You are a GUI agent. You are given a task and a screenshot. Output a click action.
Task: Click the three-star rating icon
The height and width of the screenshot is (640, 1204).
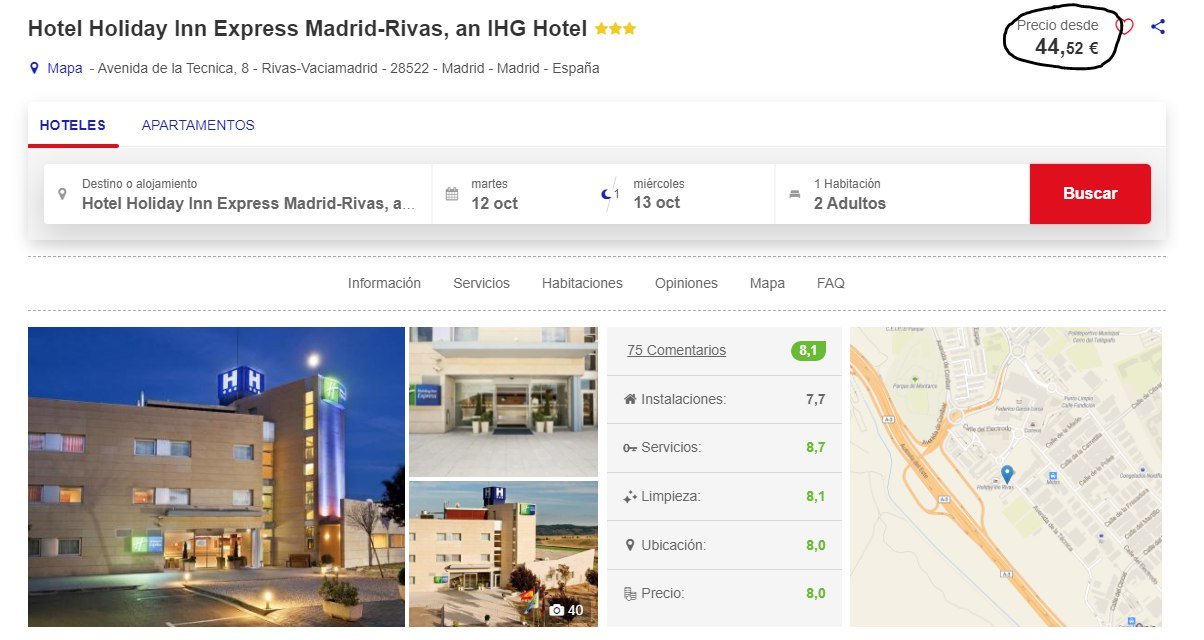point(615,30)
